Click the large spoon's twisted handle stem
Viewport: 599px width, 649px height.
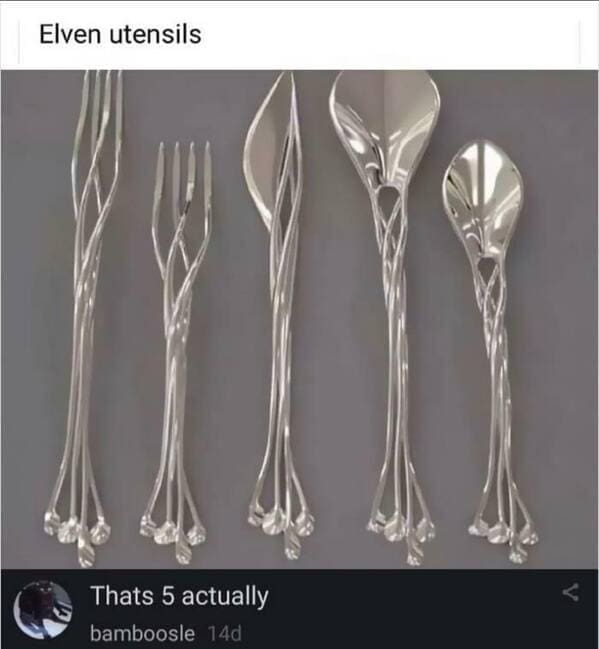[393, 331]
